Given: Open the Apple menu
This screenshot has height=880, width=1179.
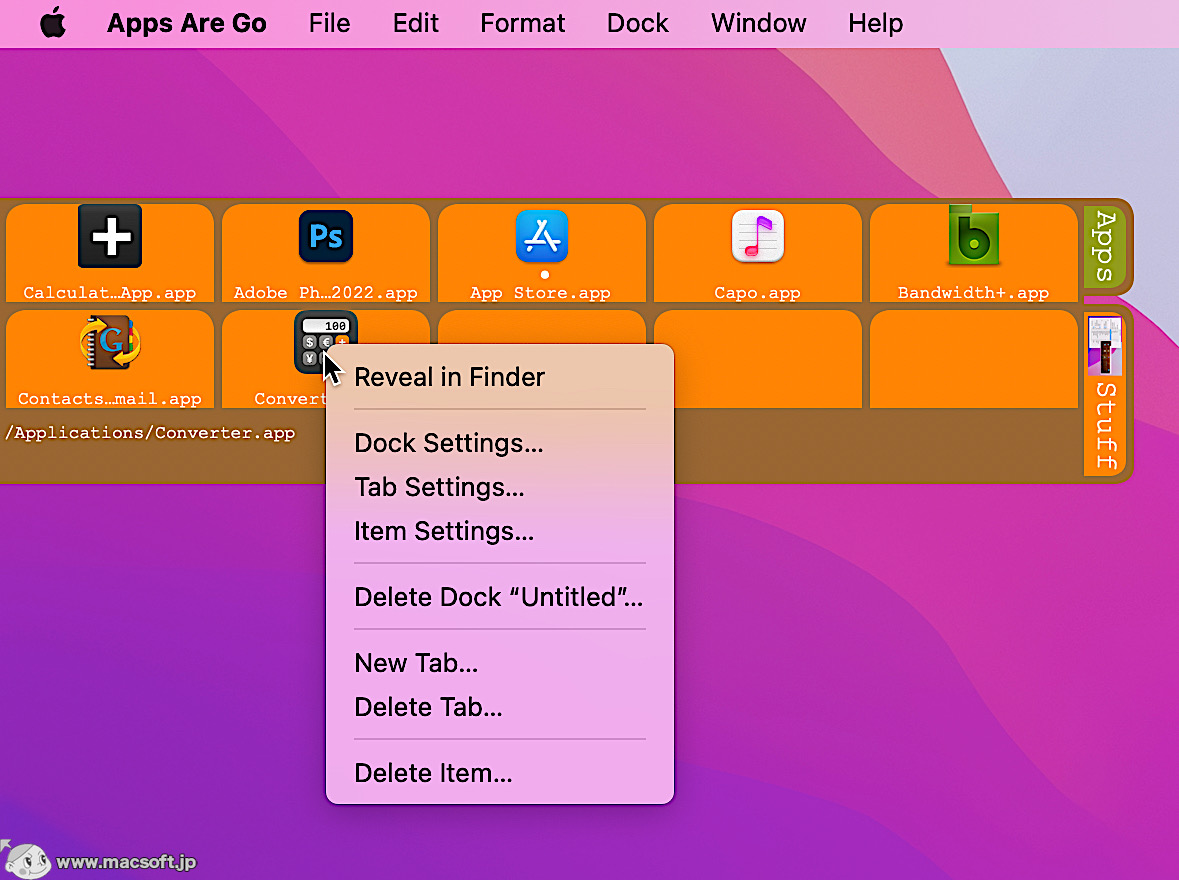Looking at the screenshot, I should coord(53,23).
